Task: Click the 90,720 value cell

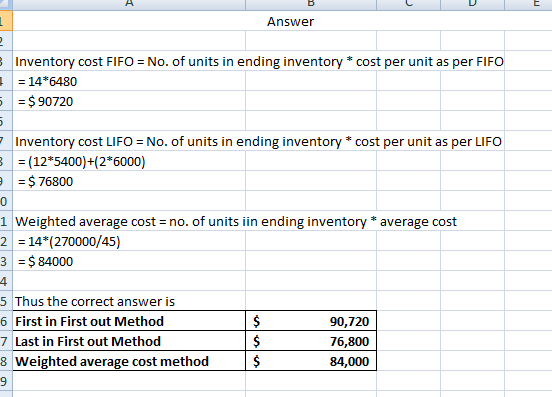Action: [311, 321]
